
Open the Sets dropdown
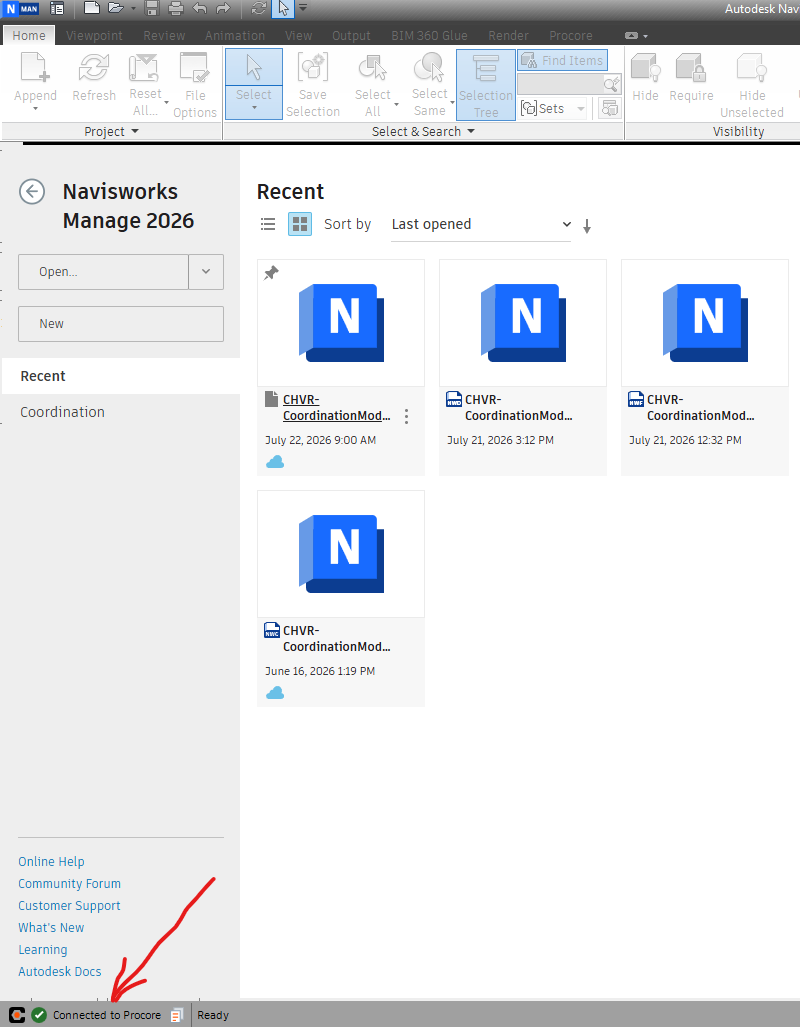click(x=553, y=109)
